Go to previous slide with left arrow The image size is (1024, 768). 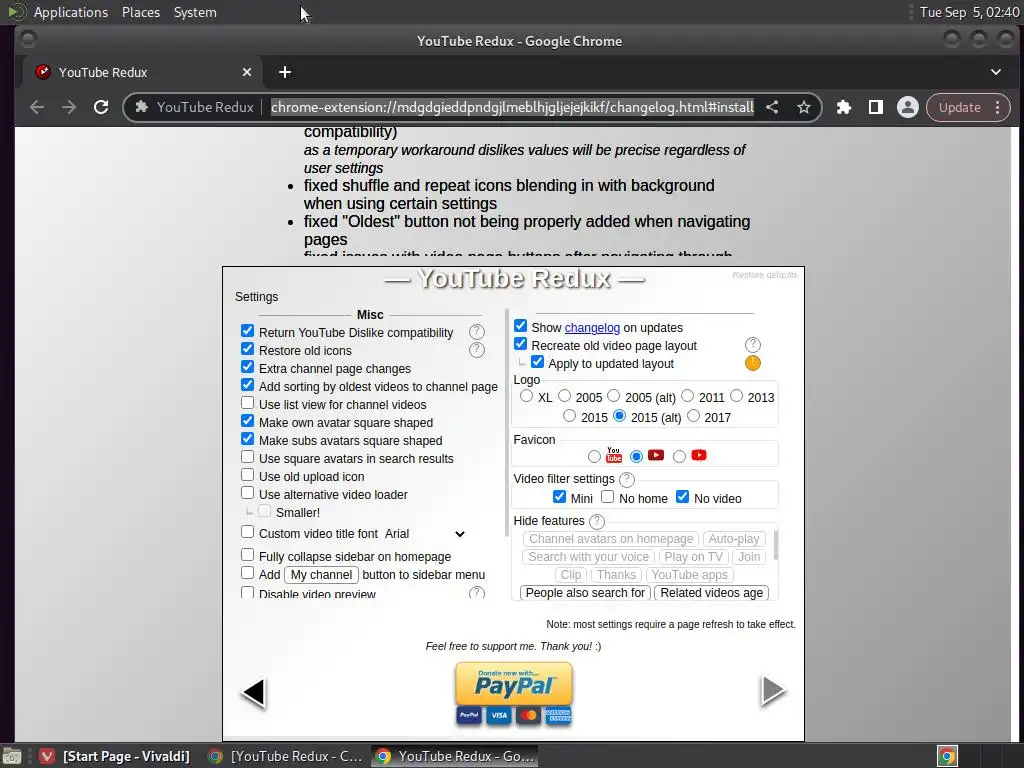[253, 692]
